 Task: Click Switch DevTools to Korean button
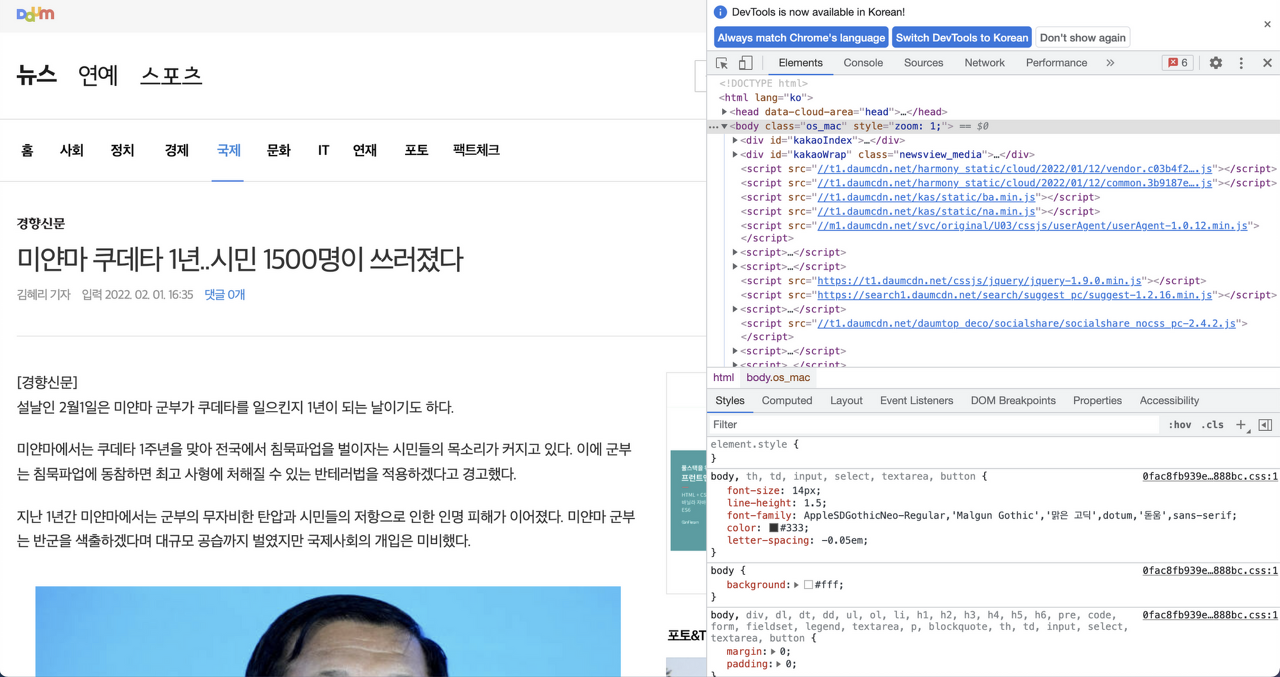tap(962, 38)
